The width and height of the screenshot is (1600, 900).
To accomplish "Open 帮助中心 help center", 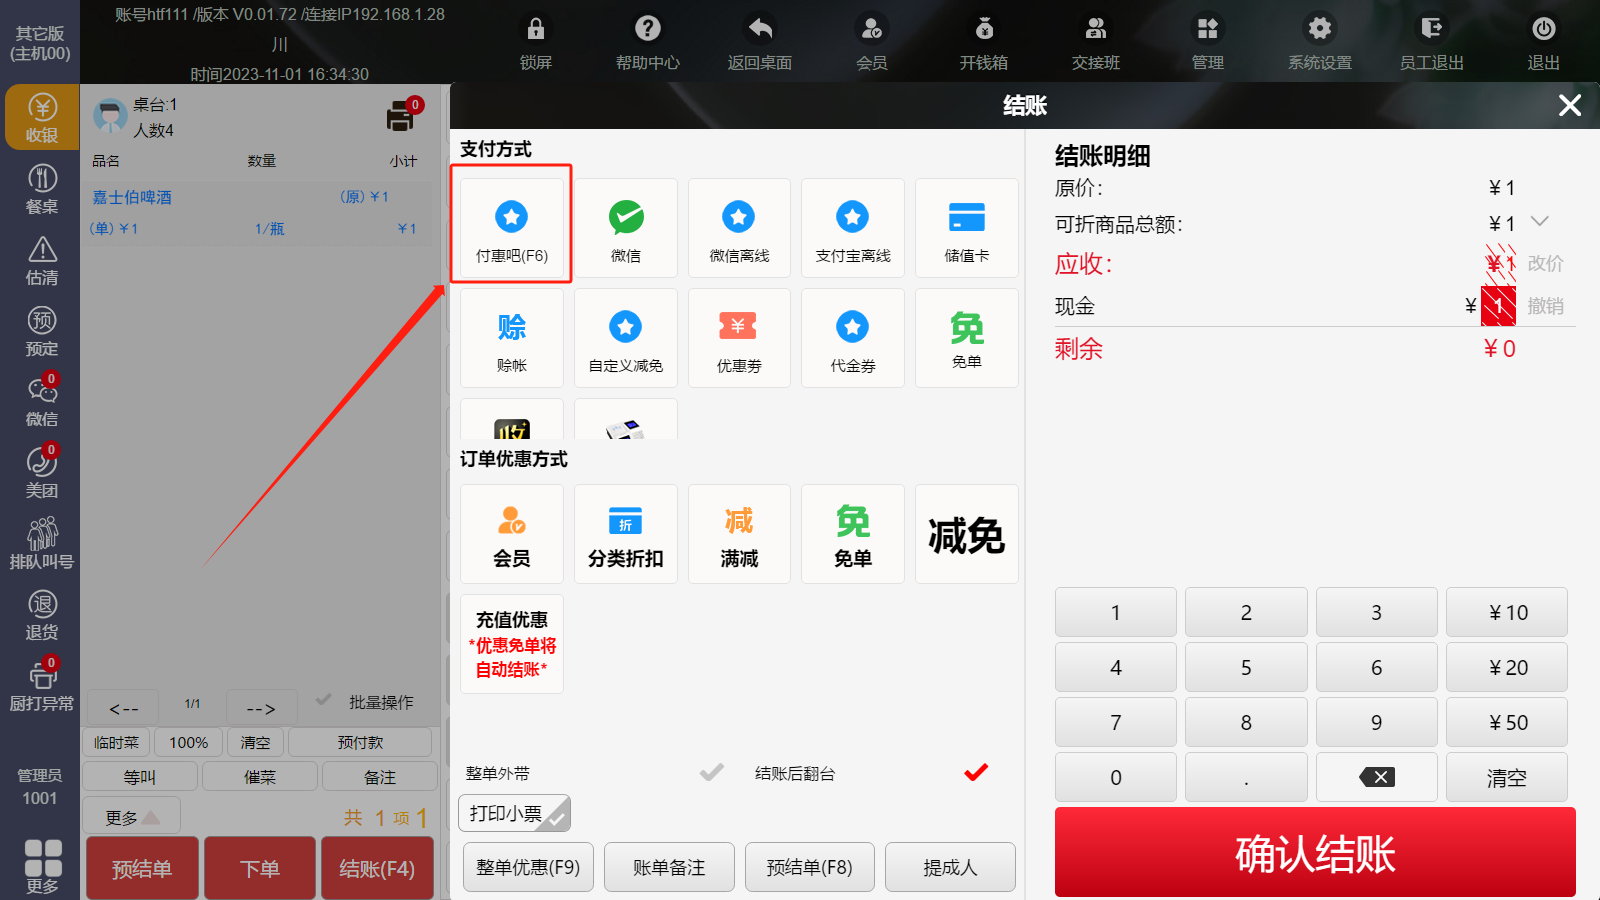I will tap(647, 43).
